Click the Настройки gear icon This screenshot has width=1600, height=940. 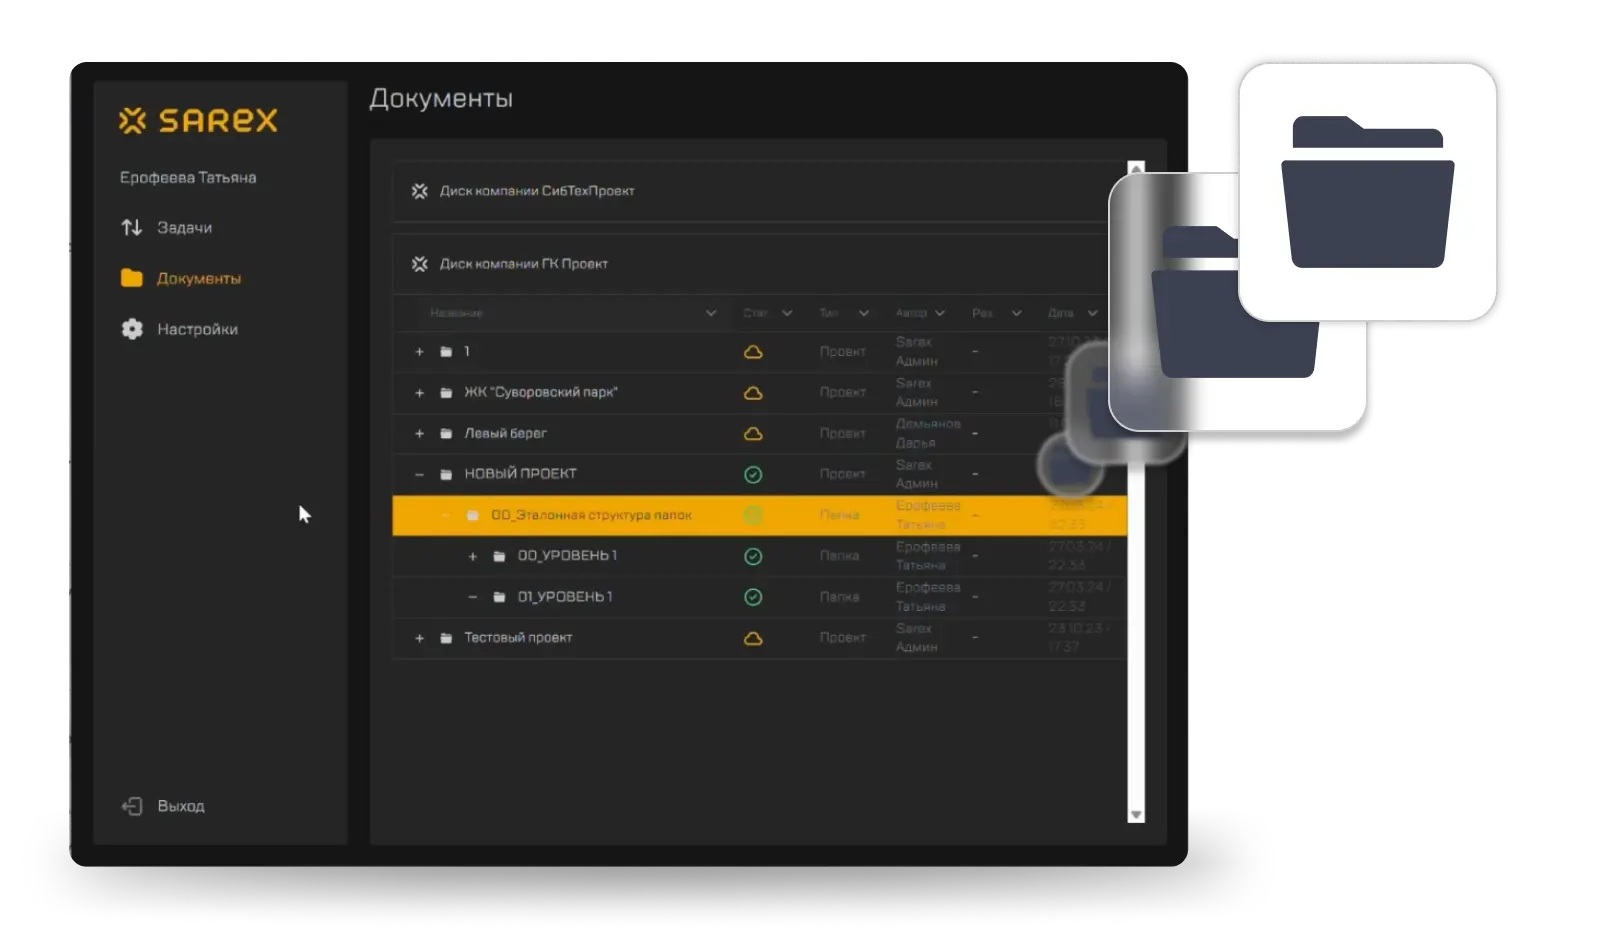click(x=132, y=329)
